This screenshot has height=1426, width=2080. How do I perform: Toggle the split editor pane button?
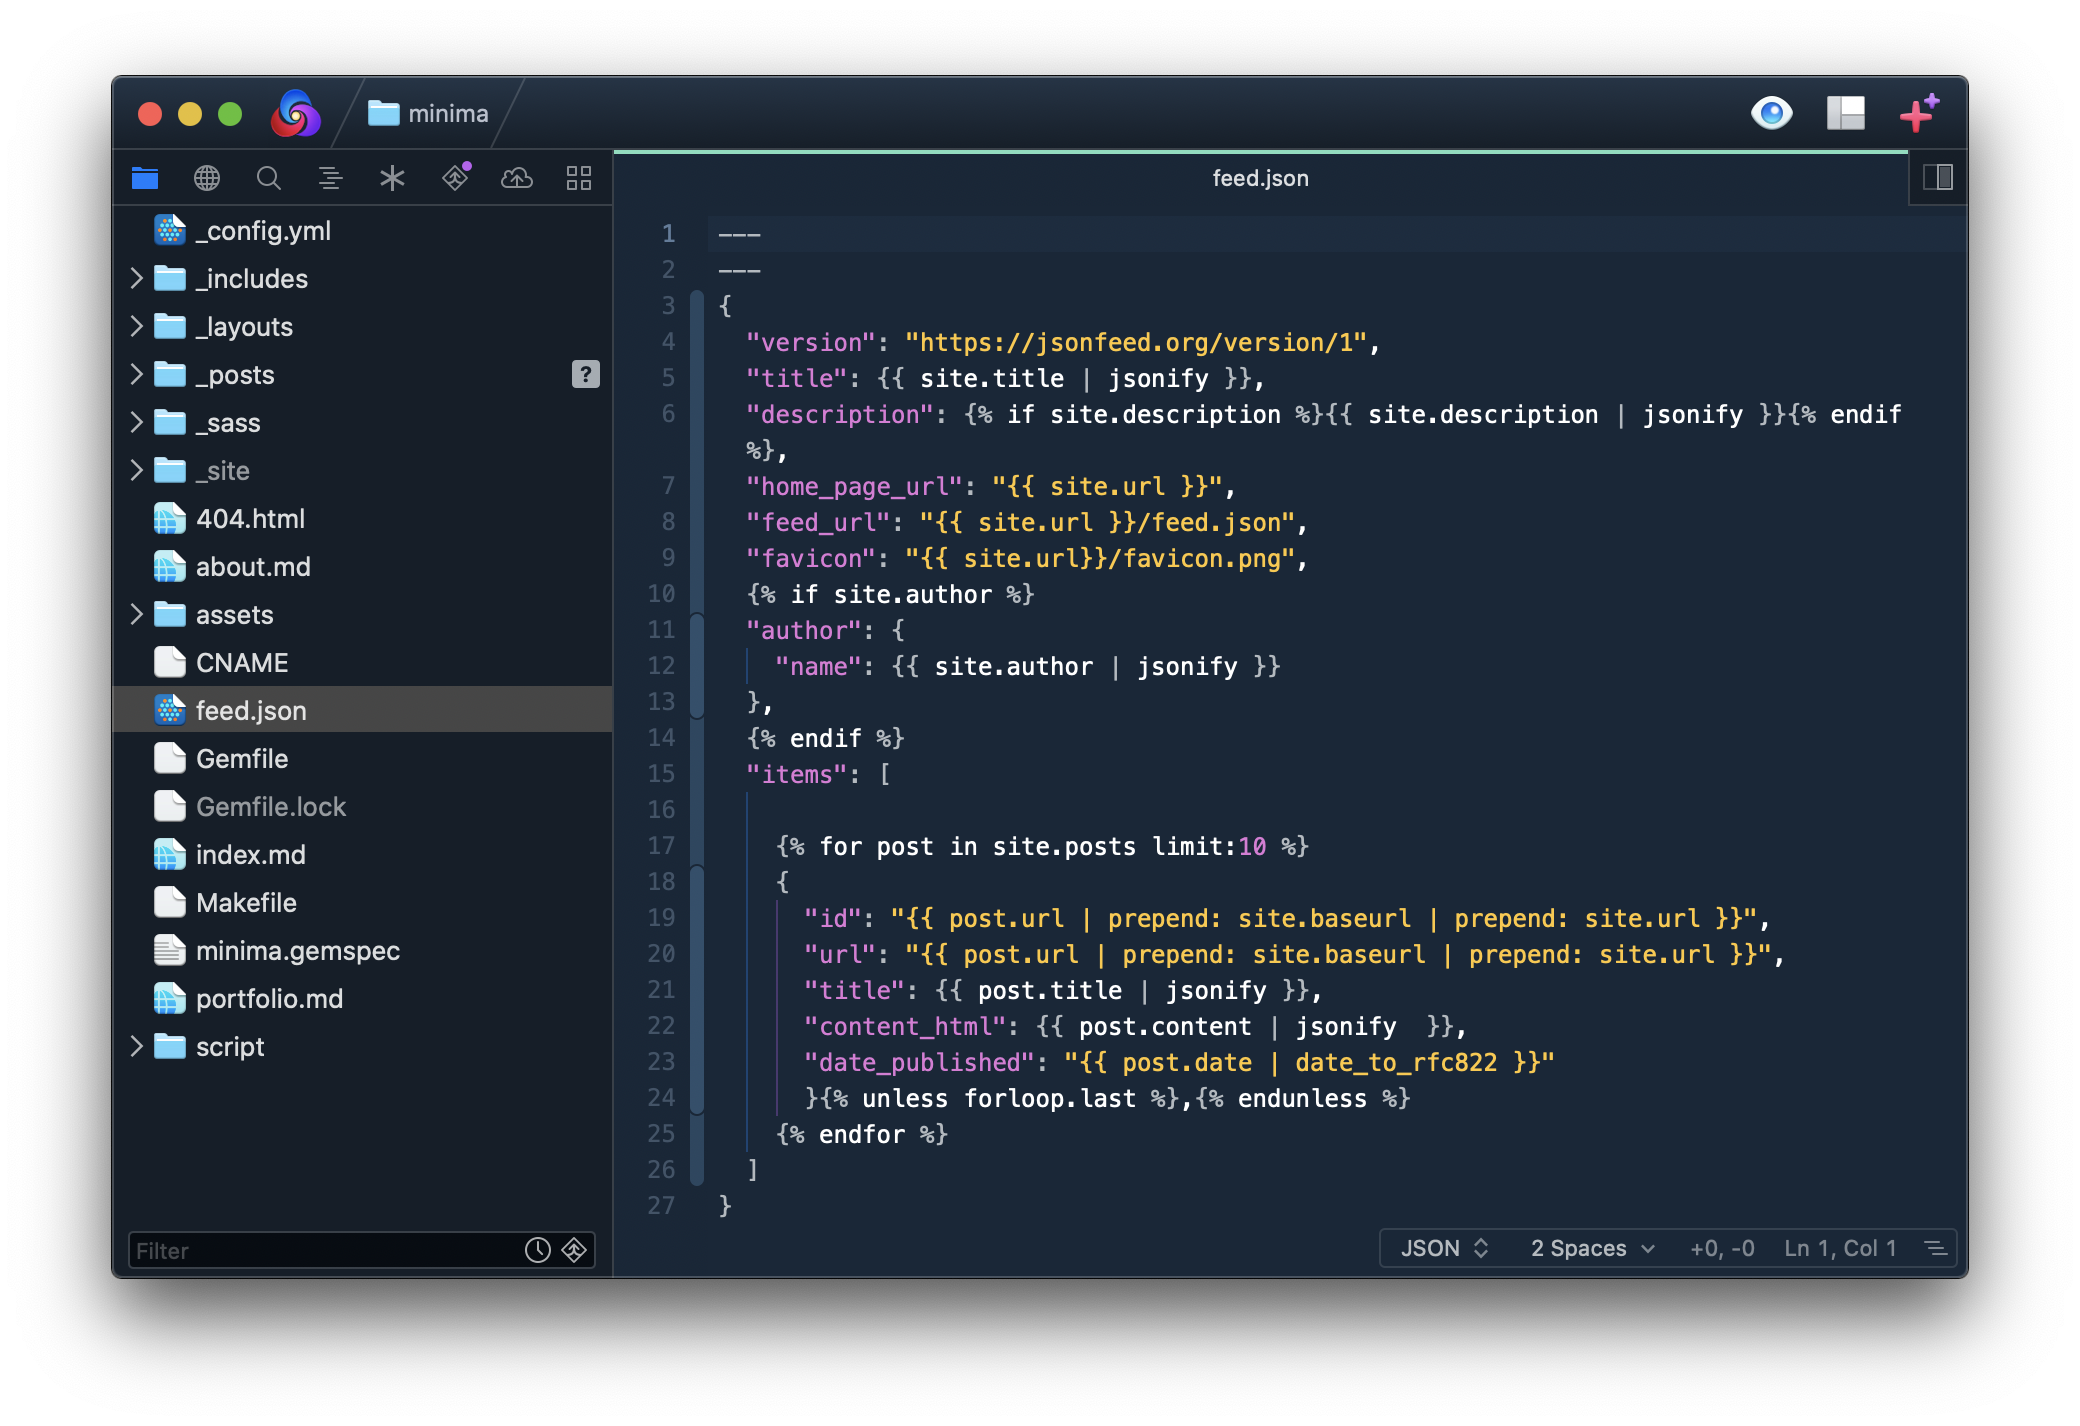(1937, 178)
